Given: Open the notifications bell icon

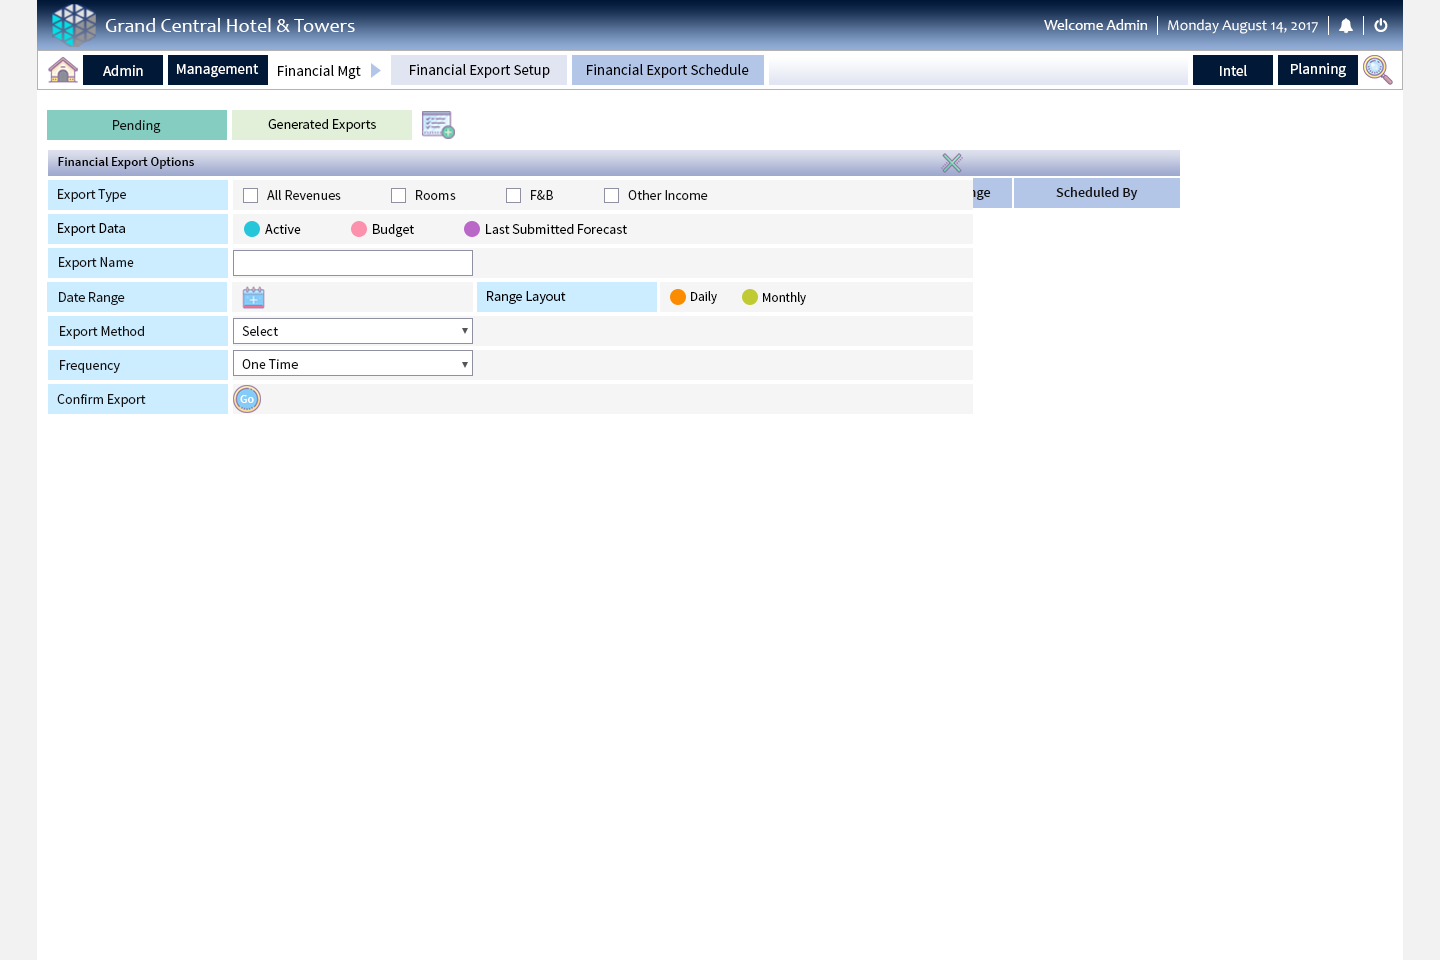Looking at the screenshot, I should [x=1346, y=26].
